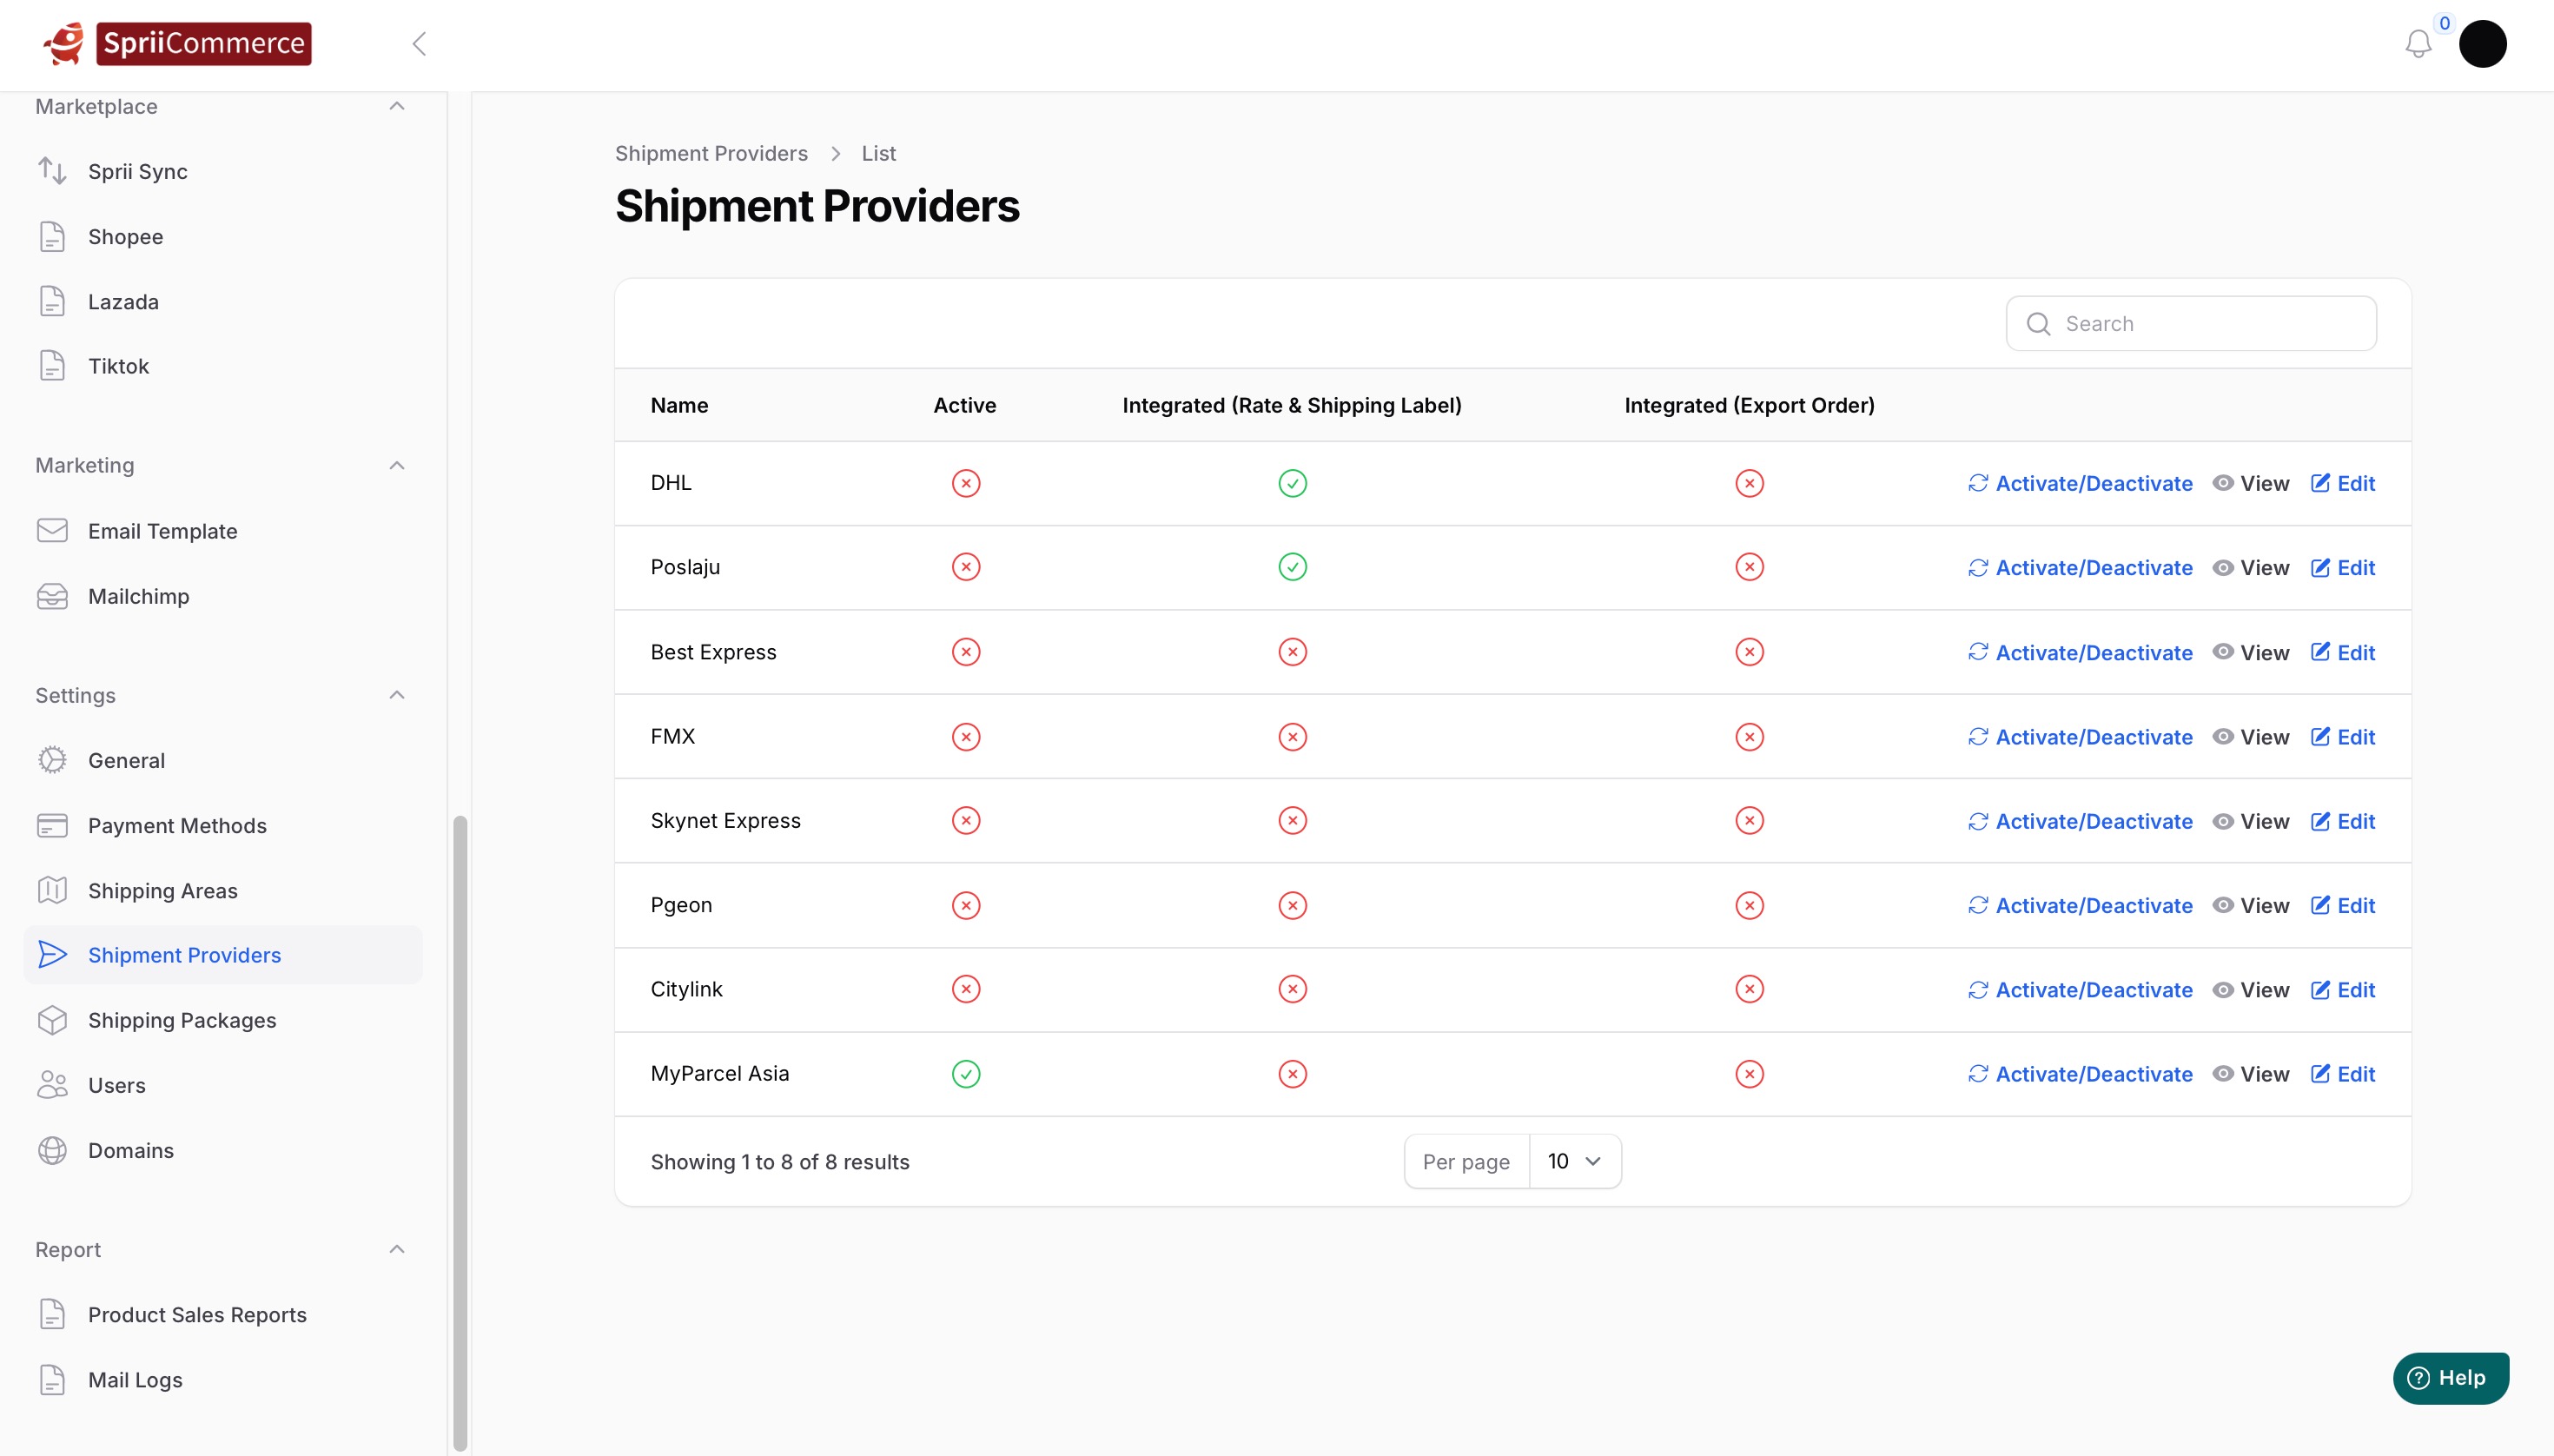Click the SpriiCommerce logo

(x=177, y=43)
